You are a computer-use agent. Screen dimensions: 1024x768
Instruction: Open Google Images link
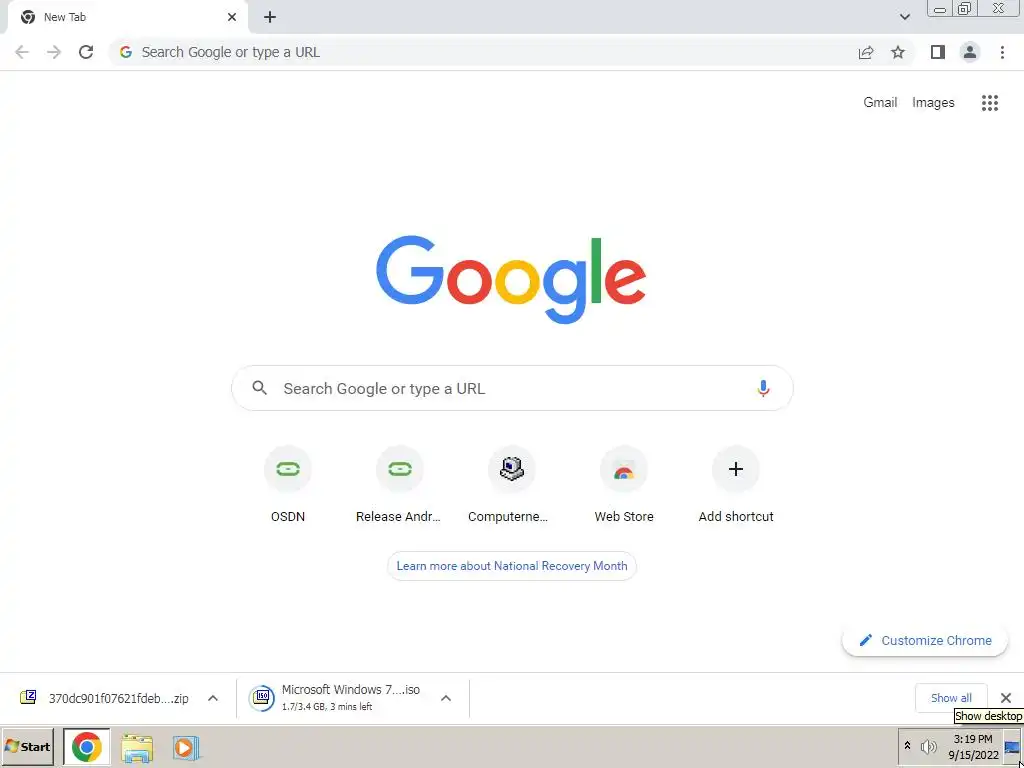[933, 103]
